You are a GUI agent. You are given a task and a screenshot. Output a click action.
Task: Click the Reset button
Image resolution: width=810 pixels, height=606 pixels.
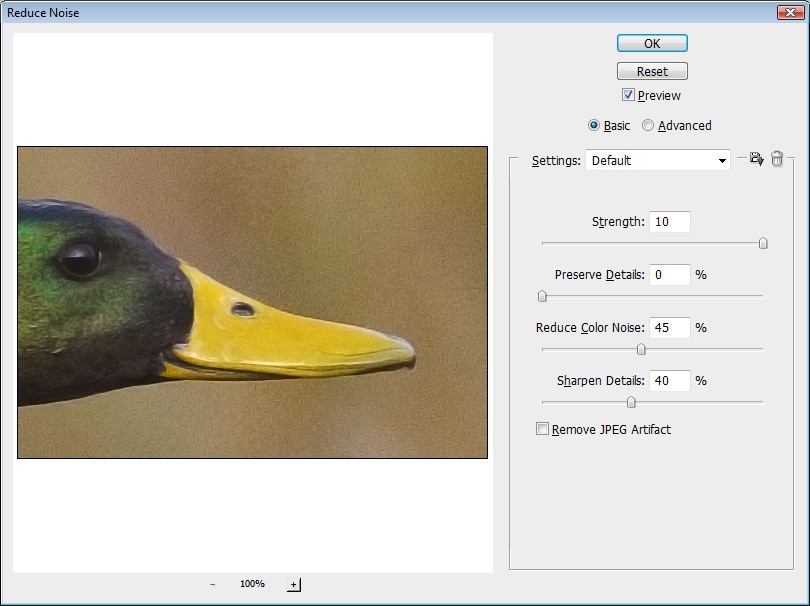click(x=652, y=71)
